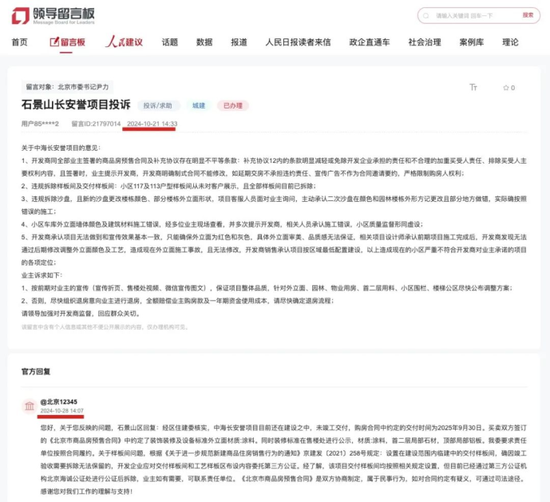
Task: Open the 数据 navigation tab
Action: point(204,42)
